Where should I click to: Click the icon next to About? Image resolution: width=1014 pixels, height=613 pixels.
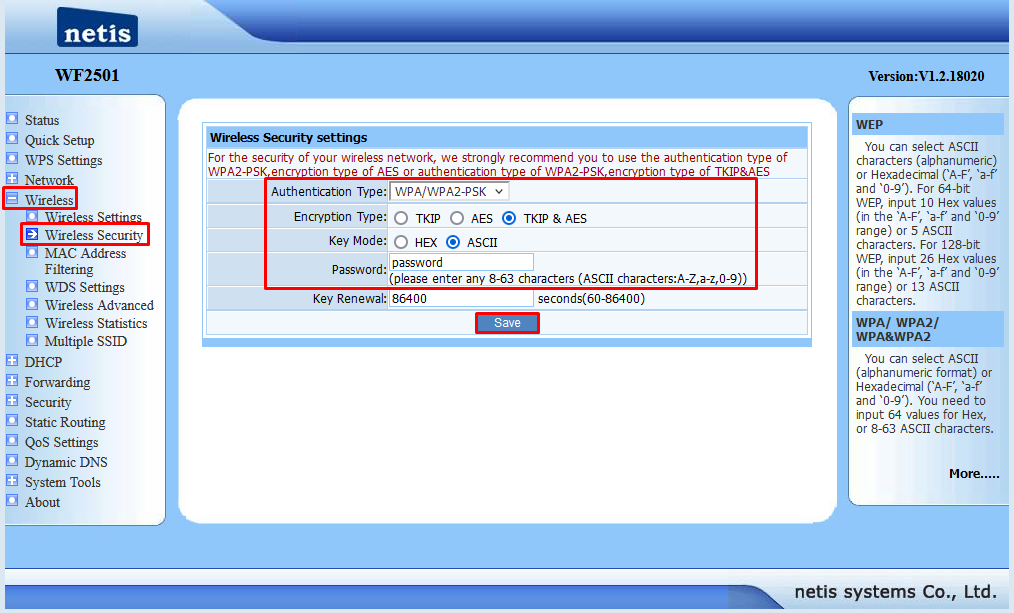click(x=12, y=501)
